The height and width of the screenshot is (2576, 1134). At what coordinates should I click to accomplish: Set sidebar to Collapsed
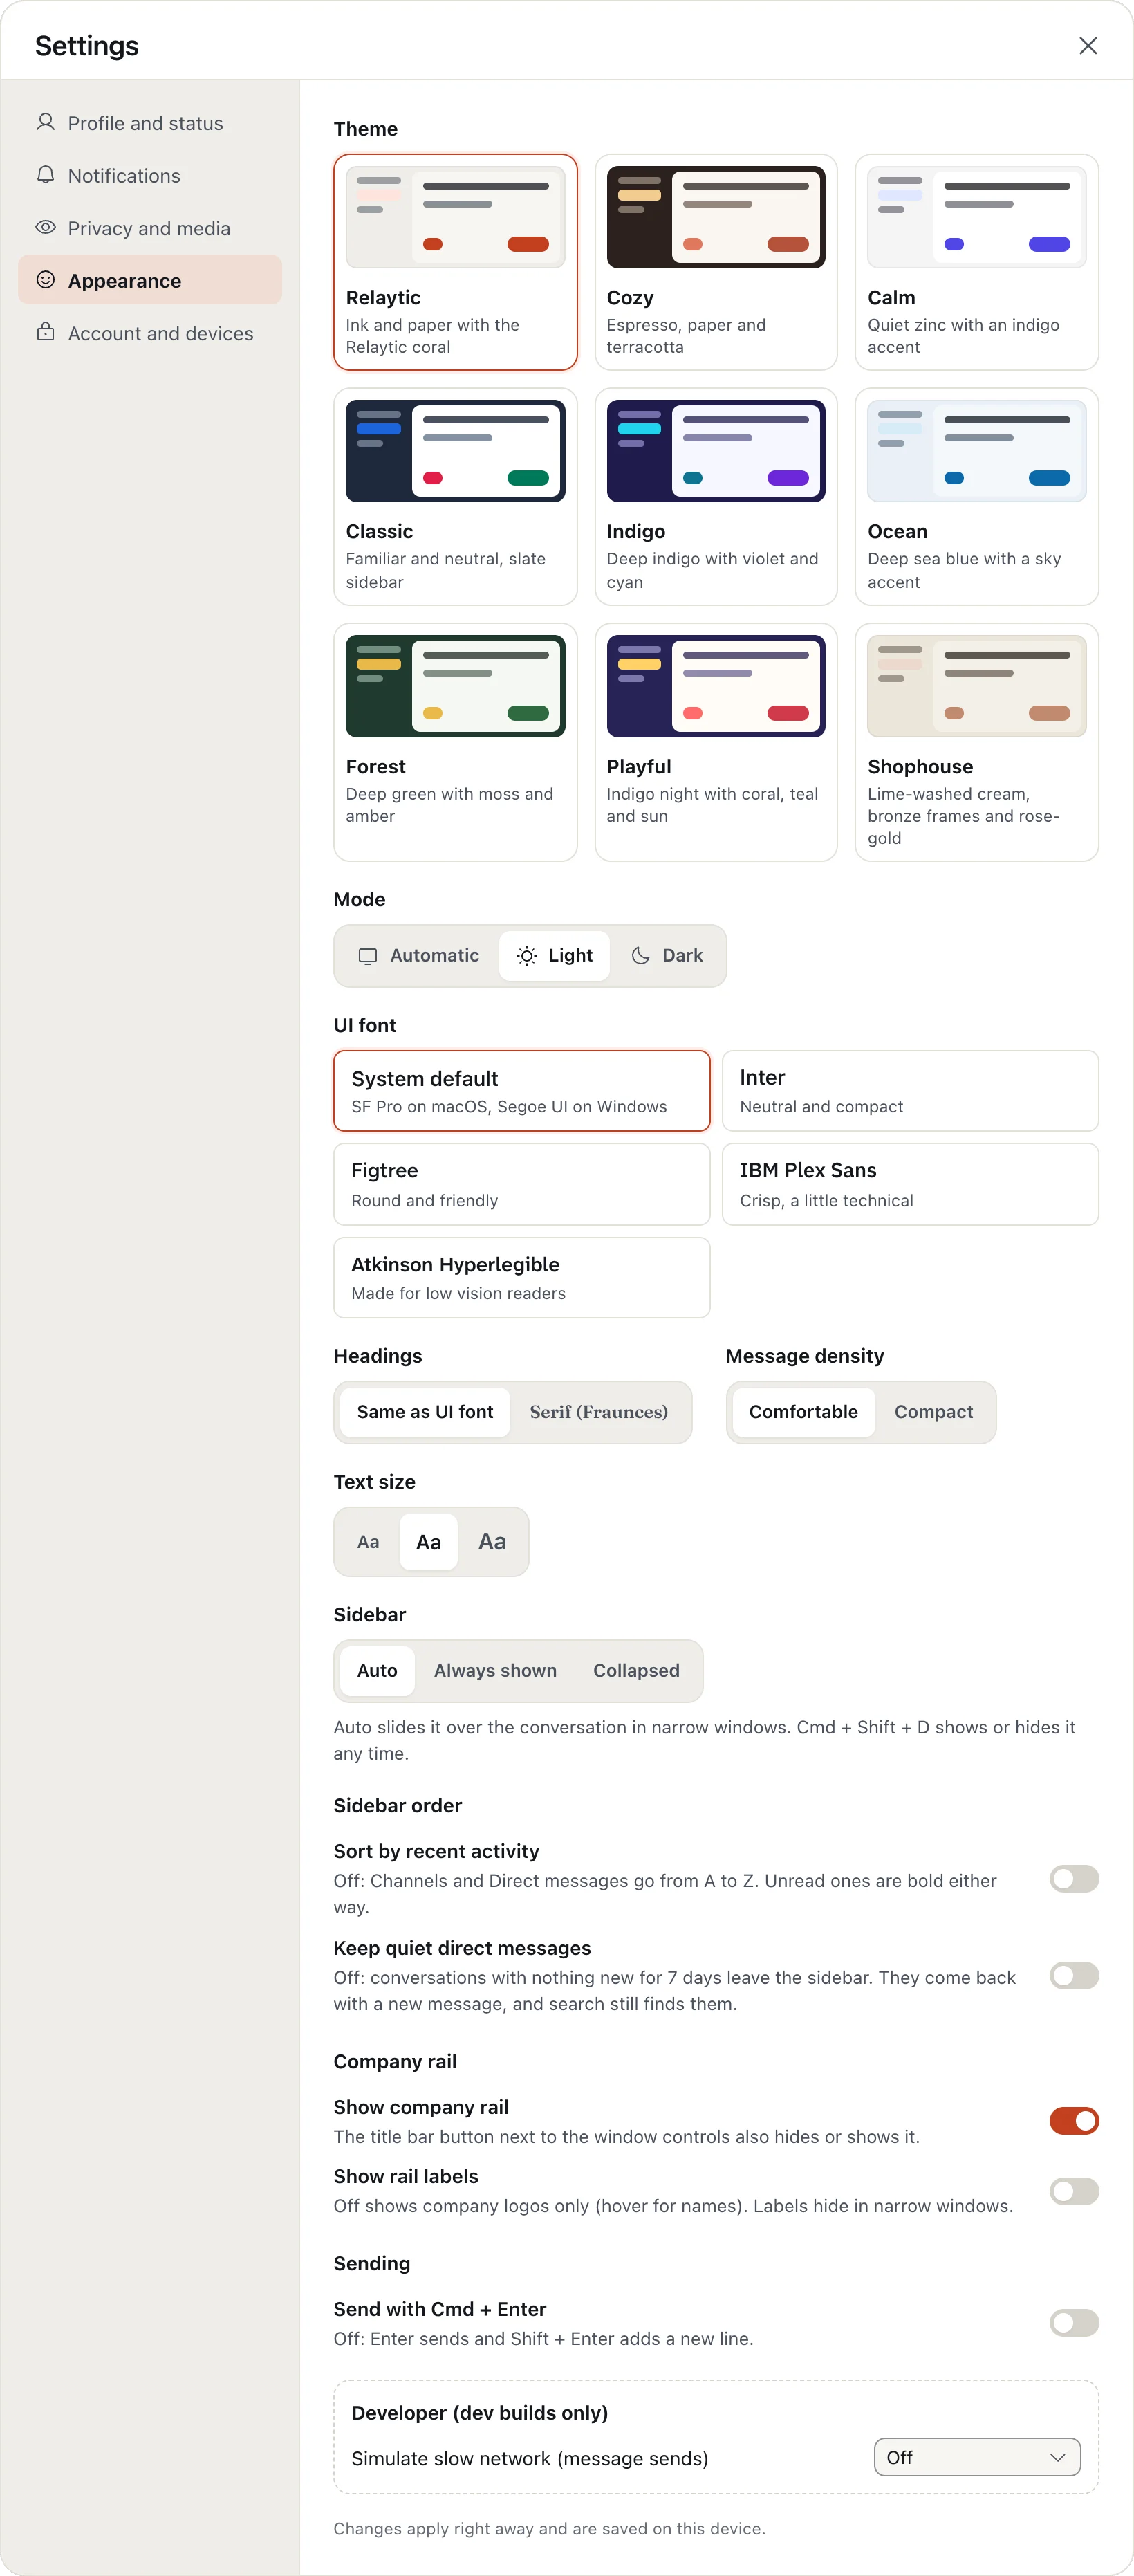click(636, 1671)
